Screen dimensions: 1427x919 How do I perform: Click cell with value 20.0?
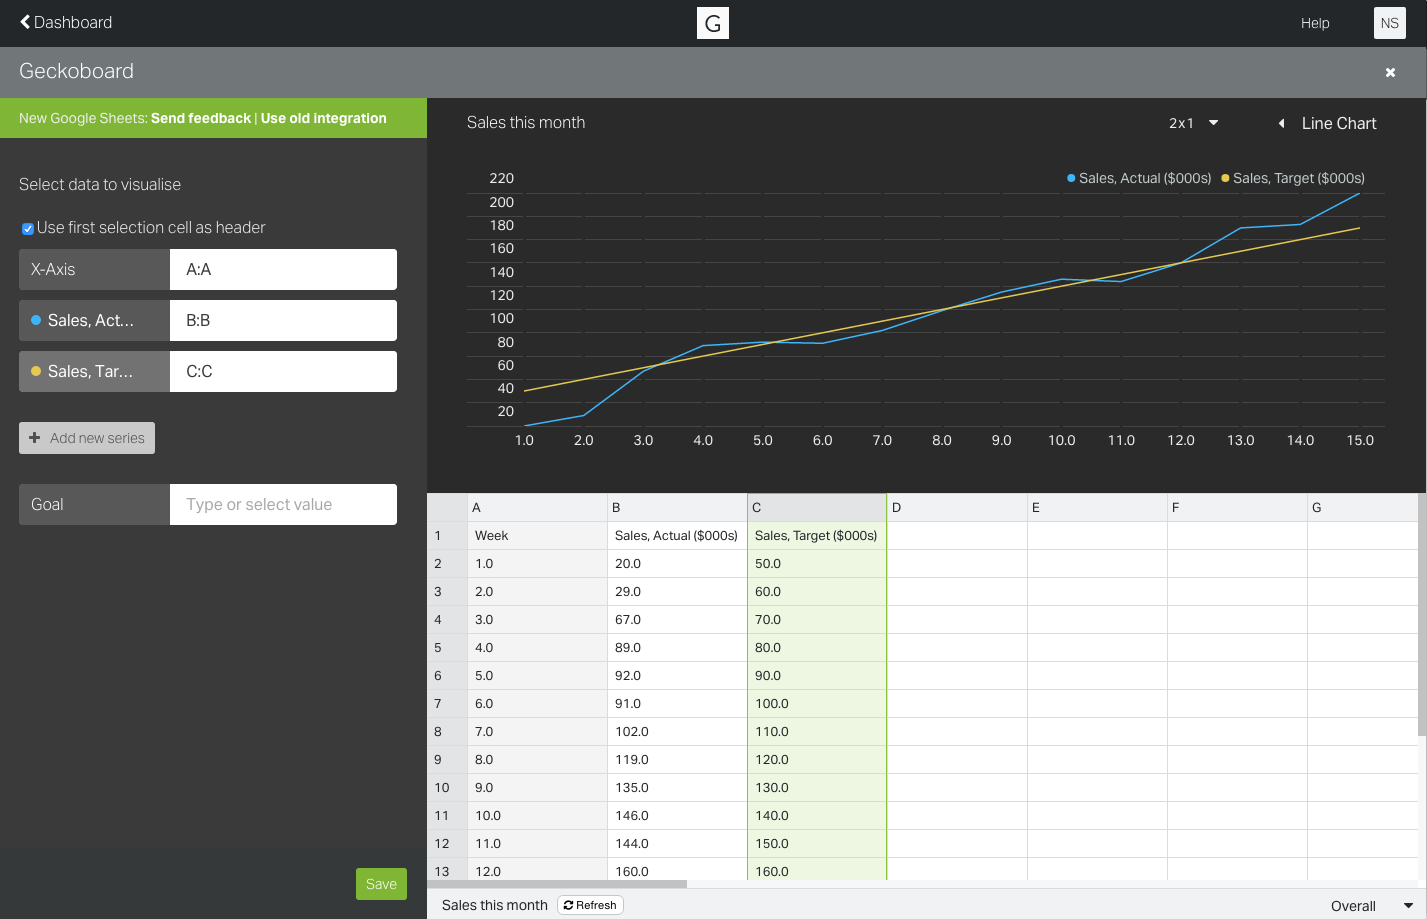tap(677, 564)
